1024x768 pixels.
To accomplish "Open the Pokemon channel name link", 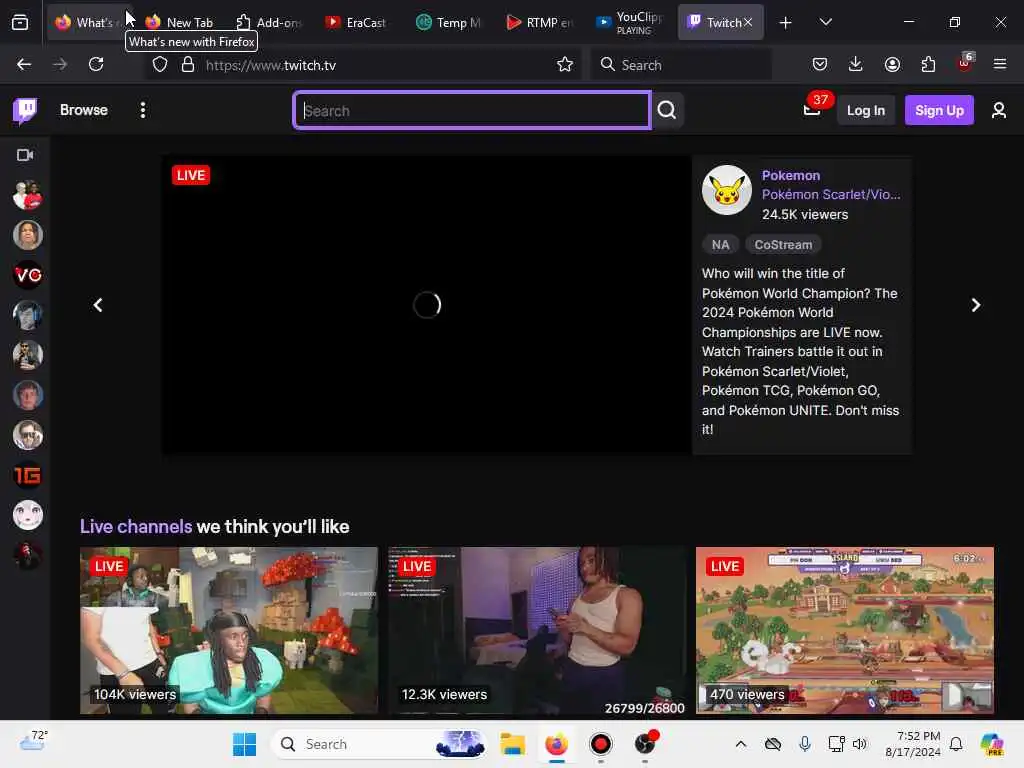I will click(x=791, y=176).
